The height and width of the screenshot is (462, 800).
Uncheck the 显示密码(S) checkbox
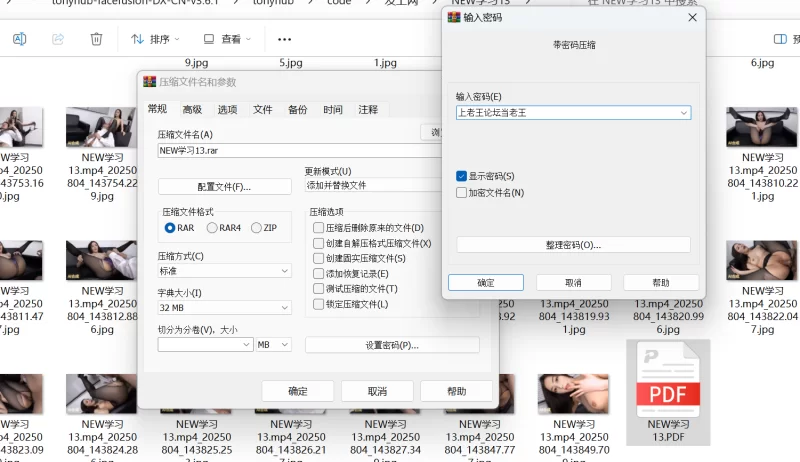click(461, 176)
